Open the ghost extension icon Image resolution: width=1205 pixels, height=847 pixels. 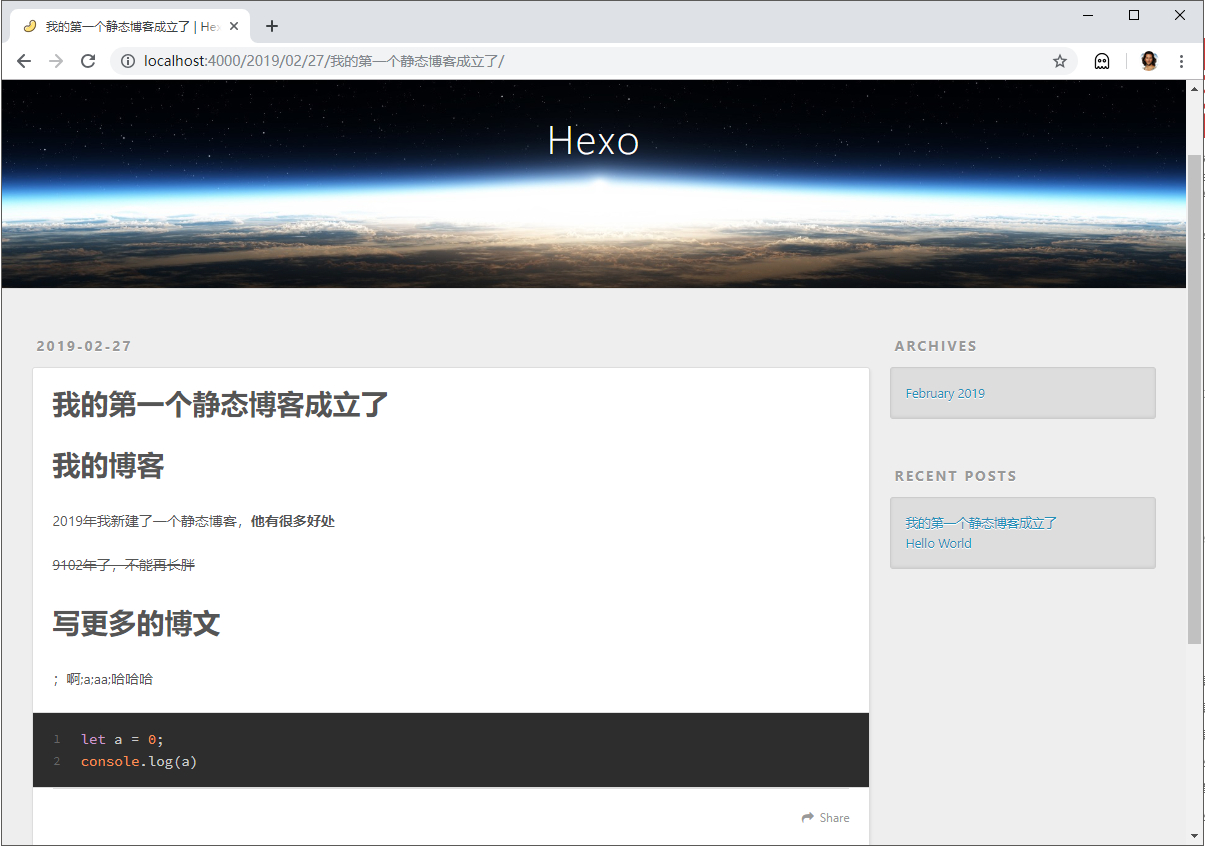[x=1102, y=61]
